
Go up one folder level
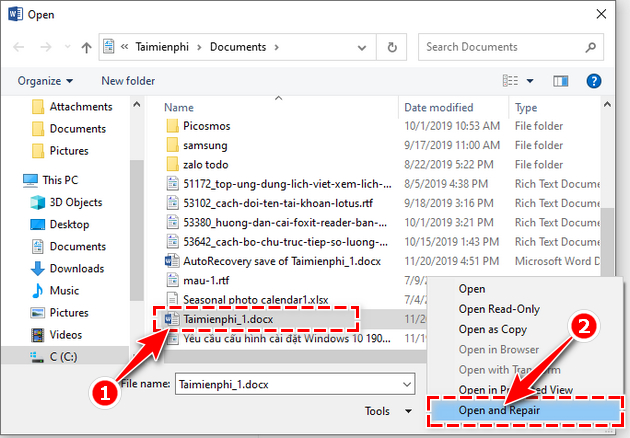click(x=86, y=47)
